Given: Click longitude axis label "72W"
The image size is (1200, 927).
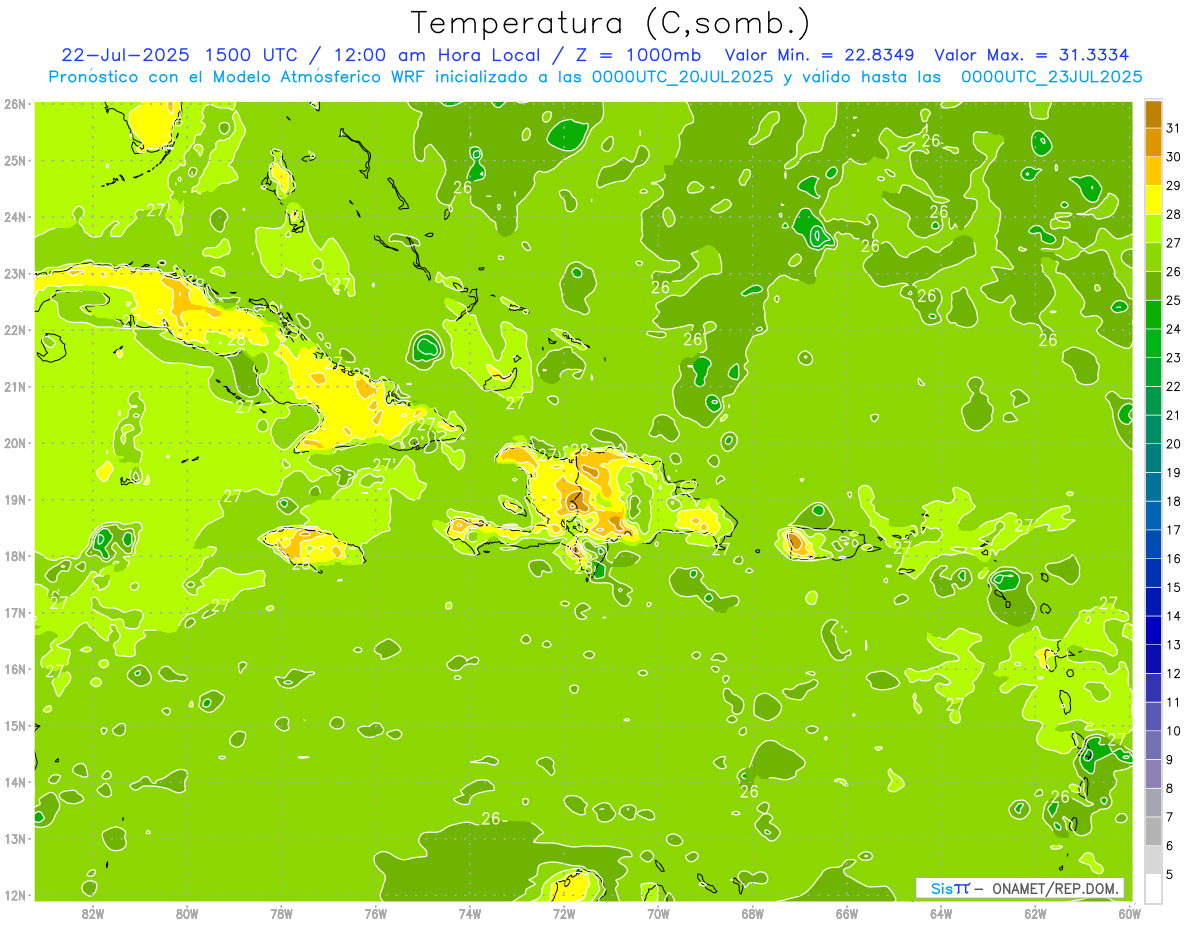Looking at the screenshot, I should tap(564, 913).
